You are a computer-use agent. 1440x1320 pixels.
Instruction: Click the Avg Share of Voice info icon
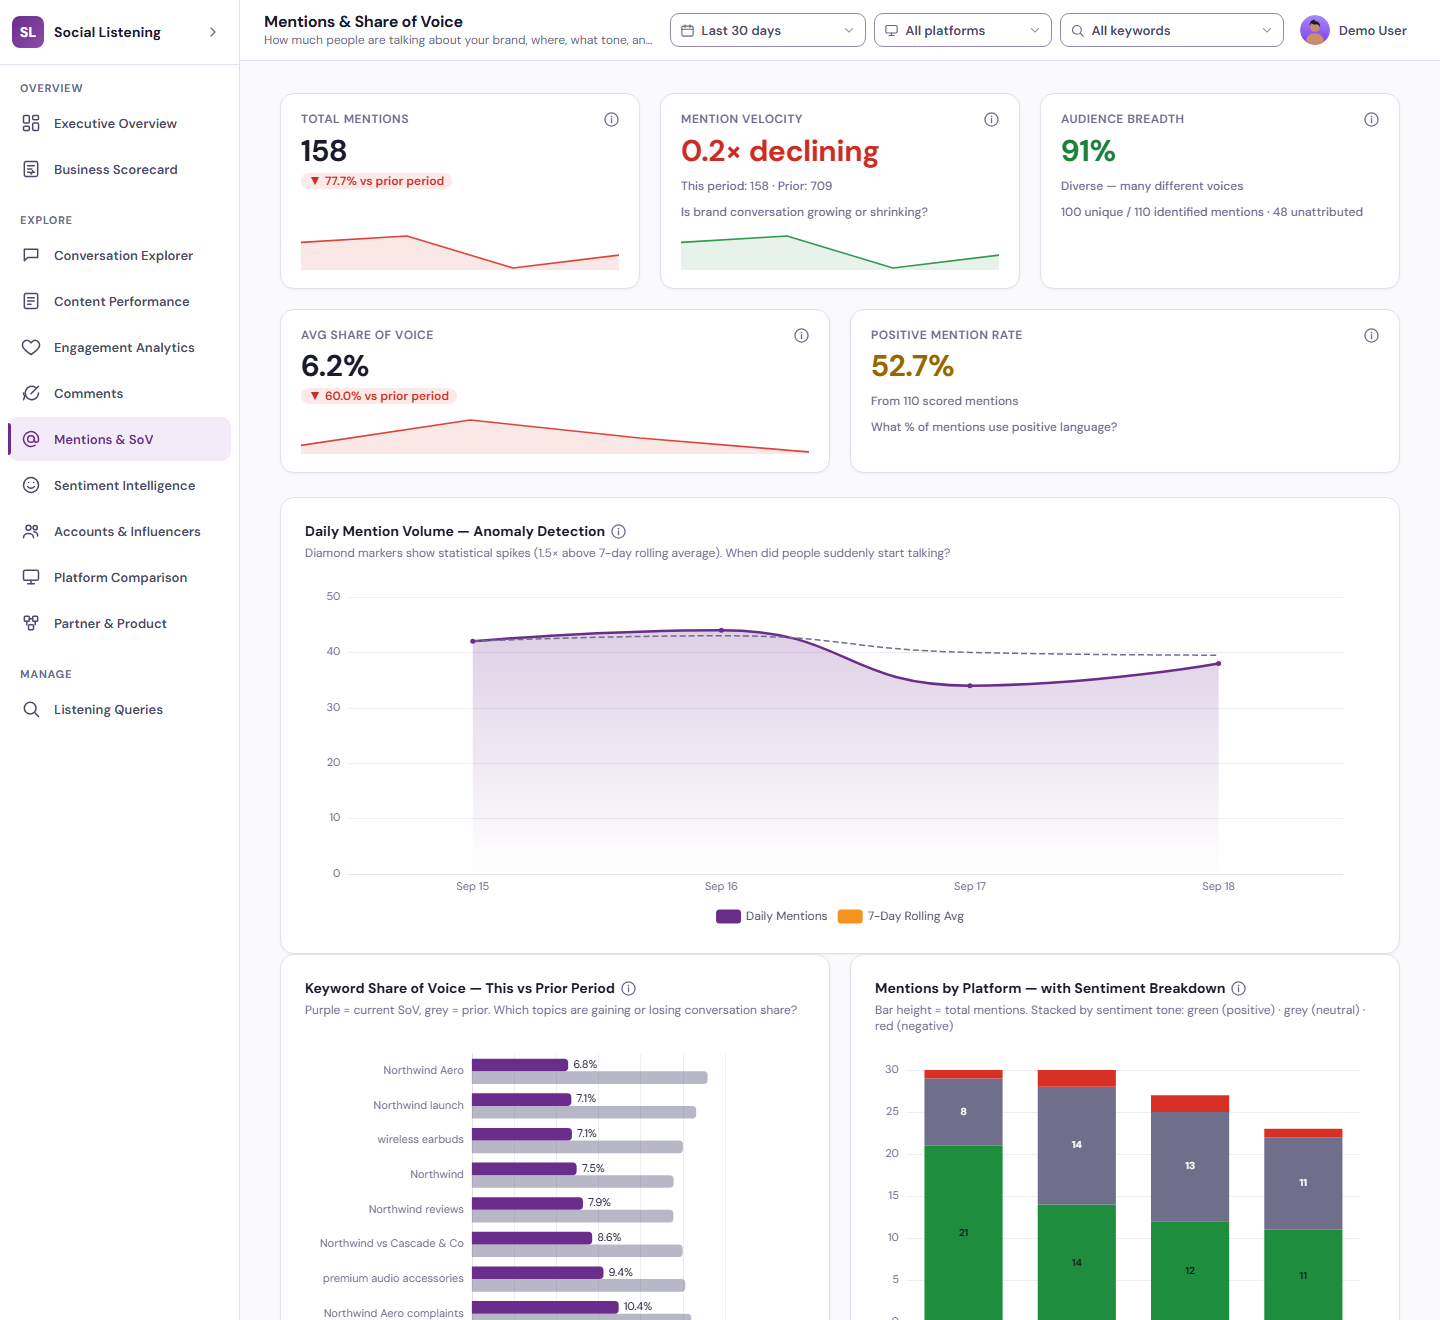(x=801, y=335)
